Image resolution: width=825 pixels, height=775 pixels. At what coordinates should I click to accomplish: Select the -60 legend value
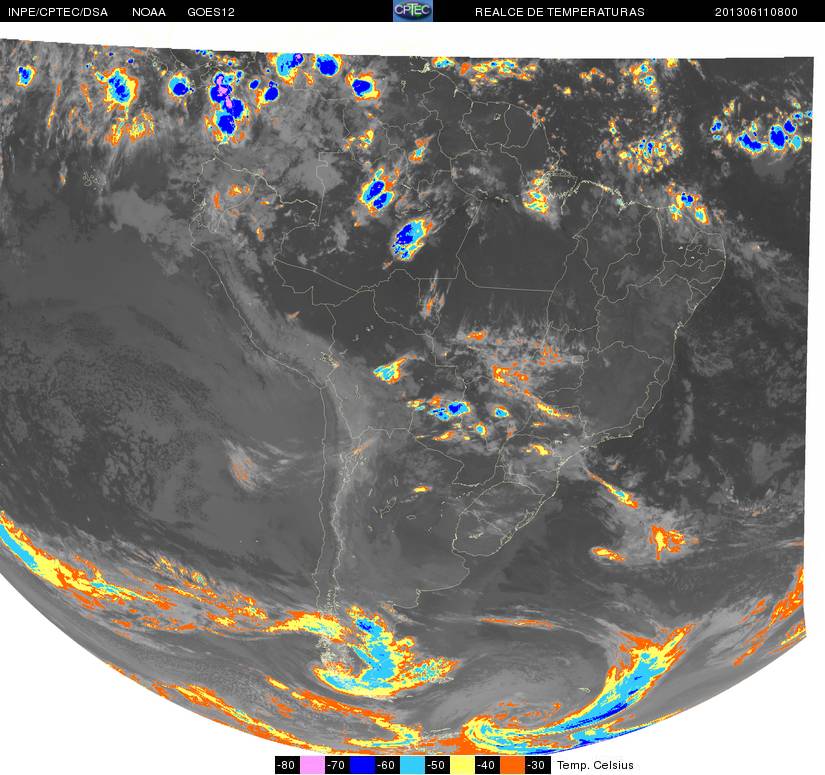click(388, 765)
